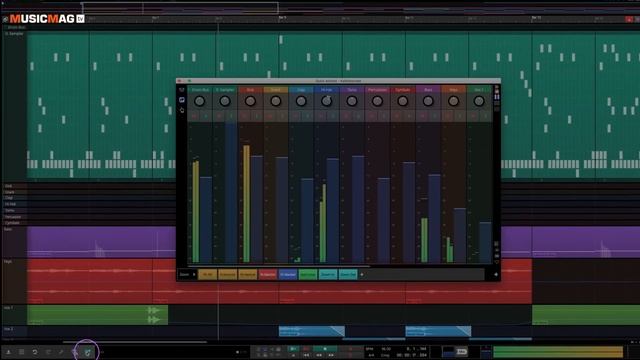Select the Bass channel header in the mixer

(428, 90)
